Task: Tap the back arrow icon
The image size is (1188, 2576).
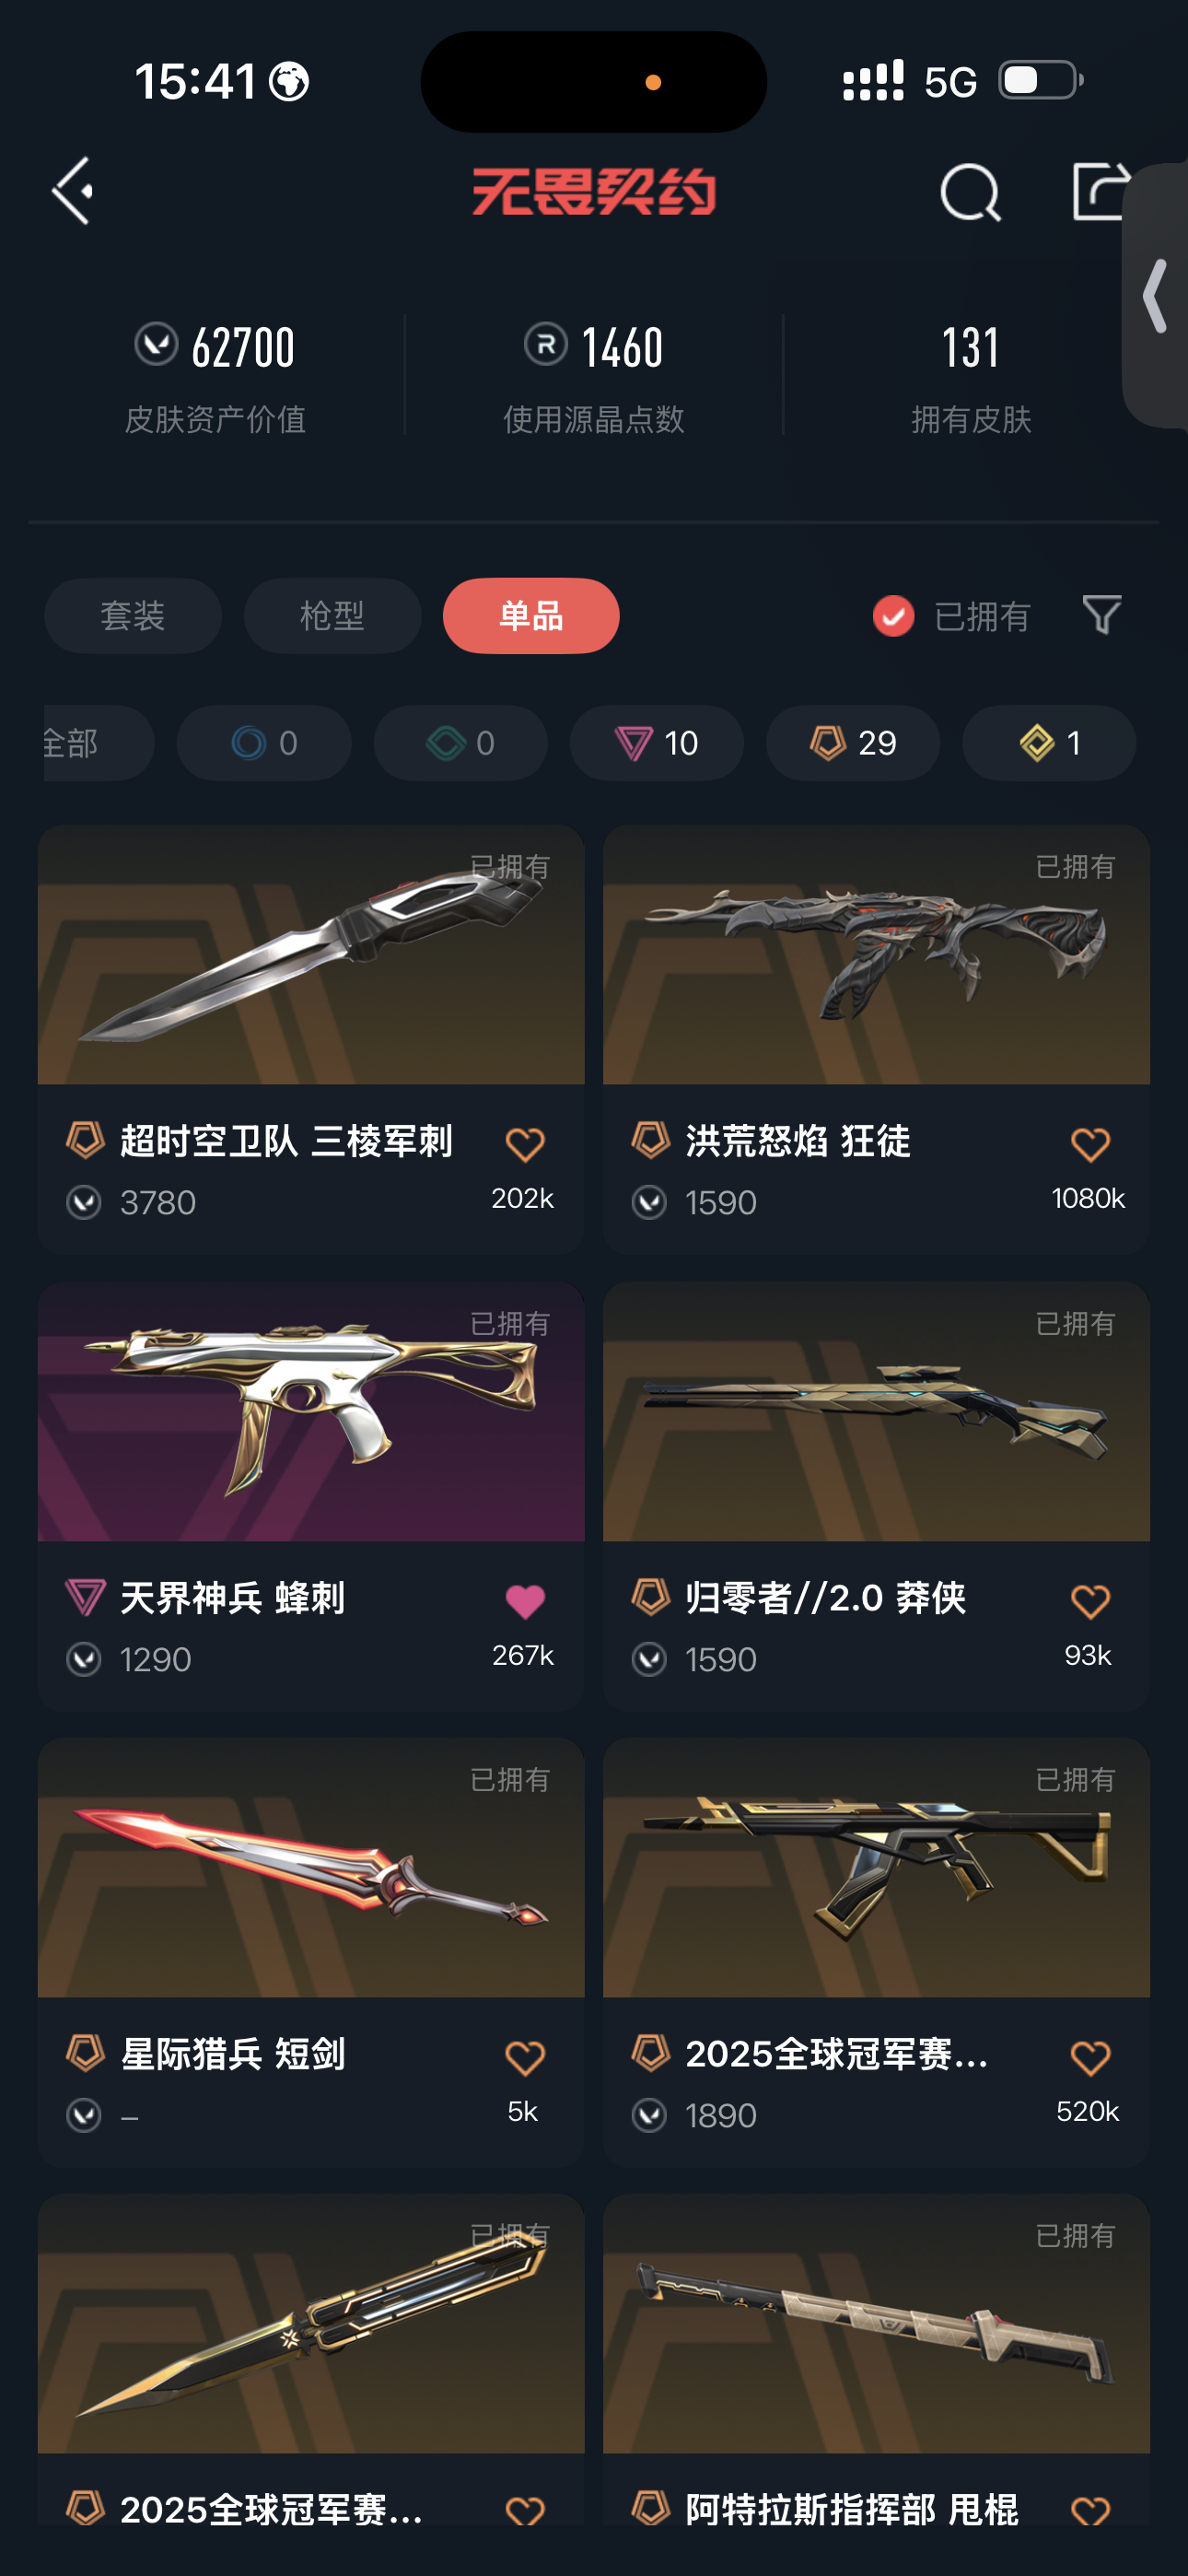Action: (72, 190)
